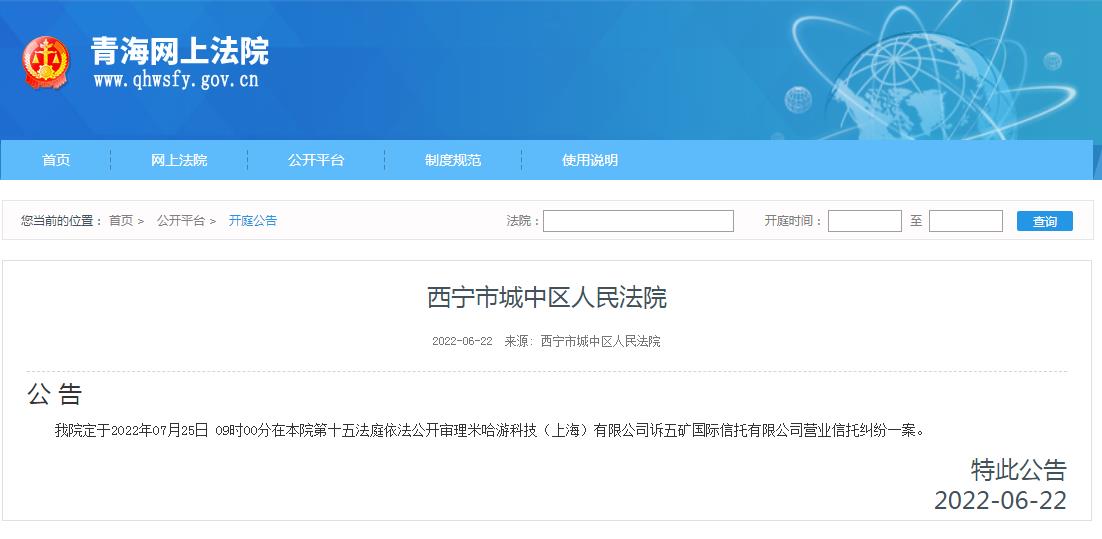This screenshot has height=539, width=1102.
Task: Click the court emblem logo
Action: (x=46, y=62)
